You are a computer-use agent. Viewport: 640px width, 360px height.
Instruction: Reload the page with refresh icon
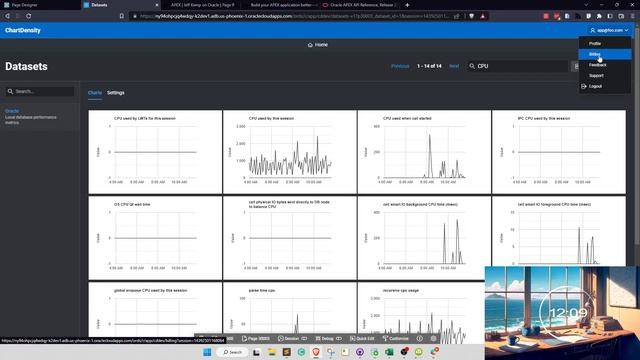coord(29,16)
